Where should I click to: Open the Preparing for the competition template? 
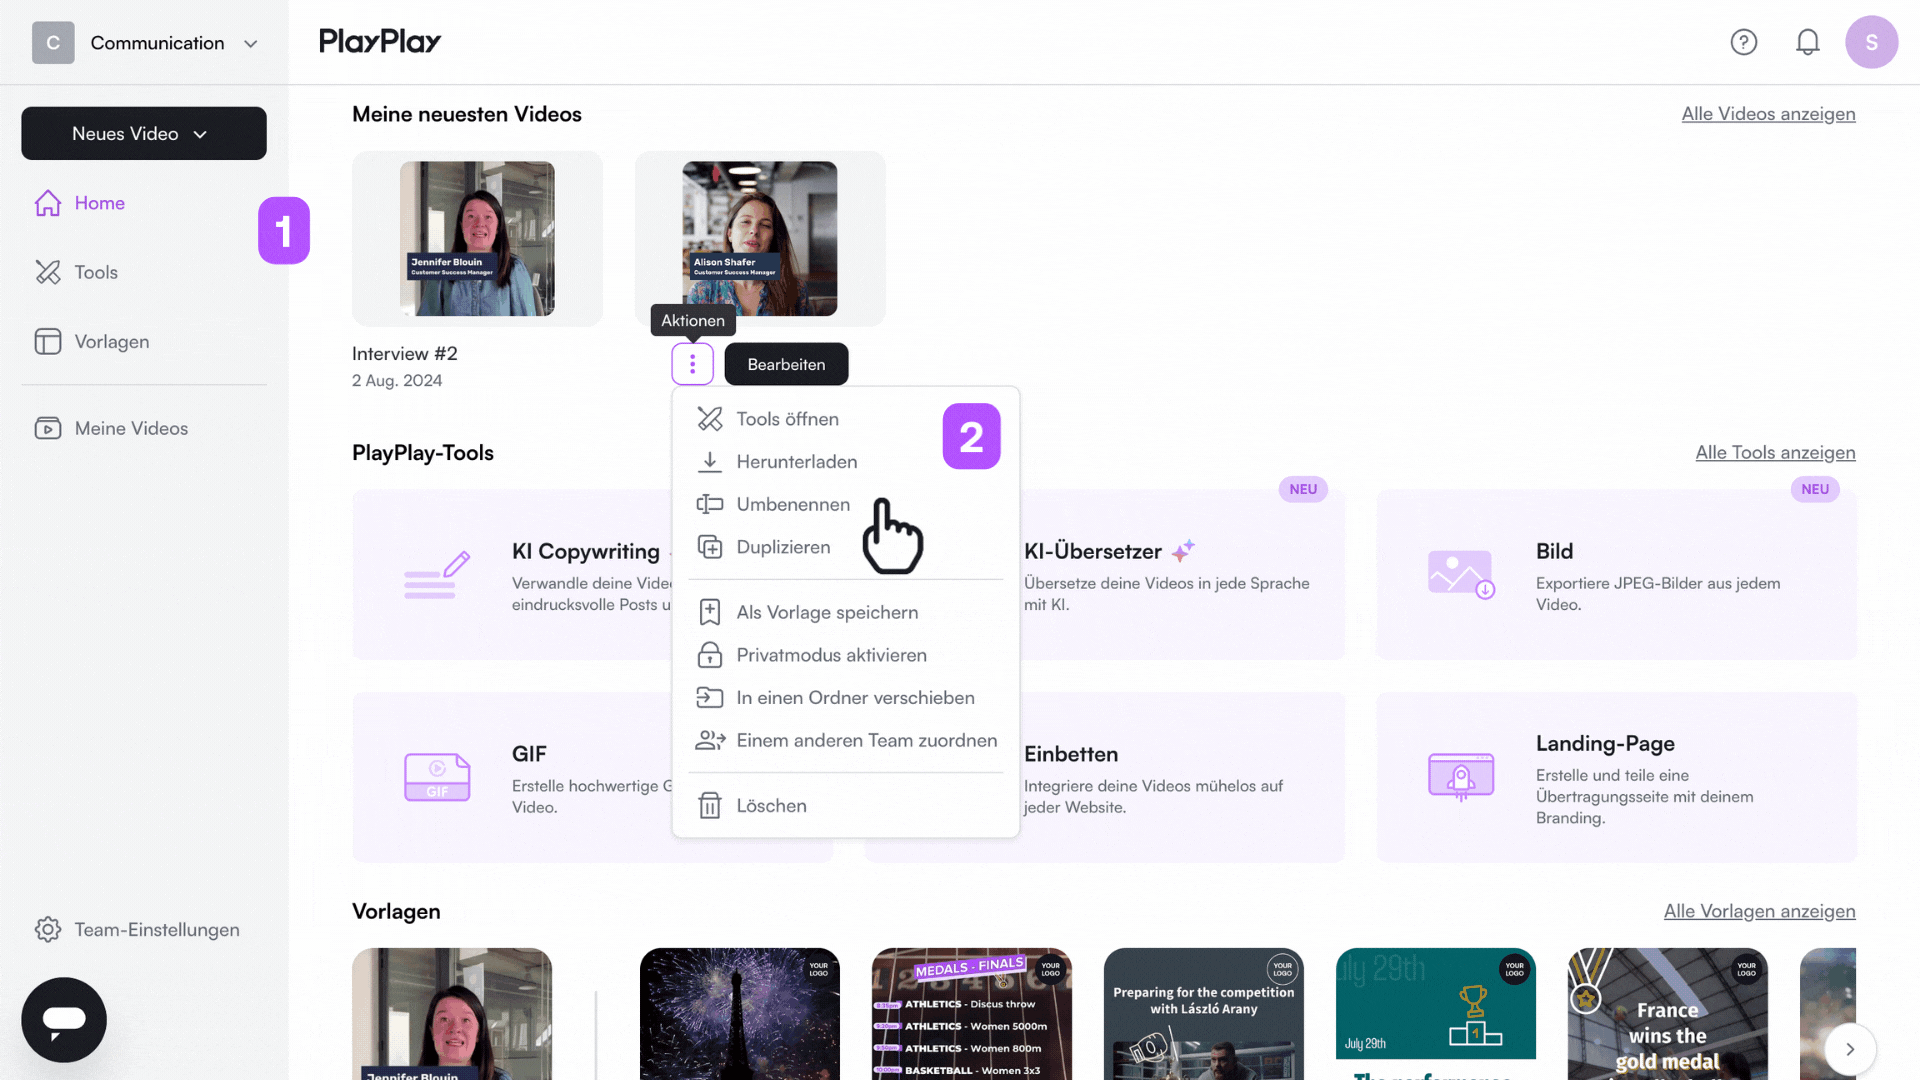[x=1204, y=1014]
